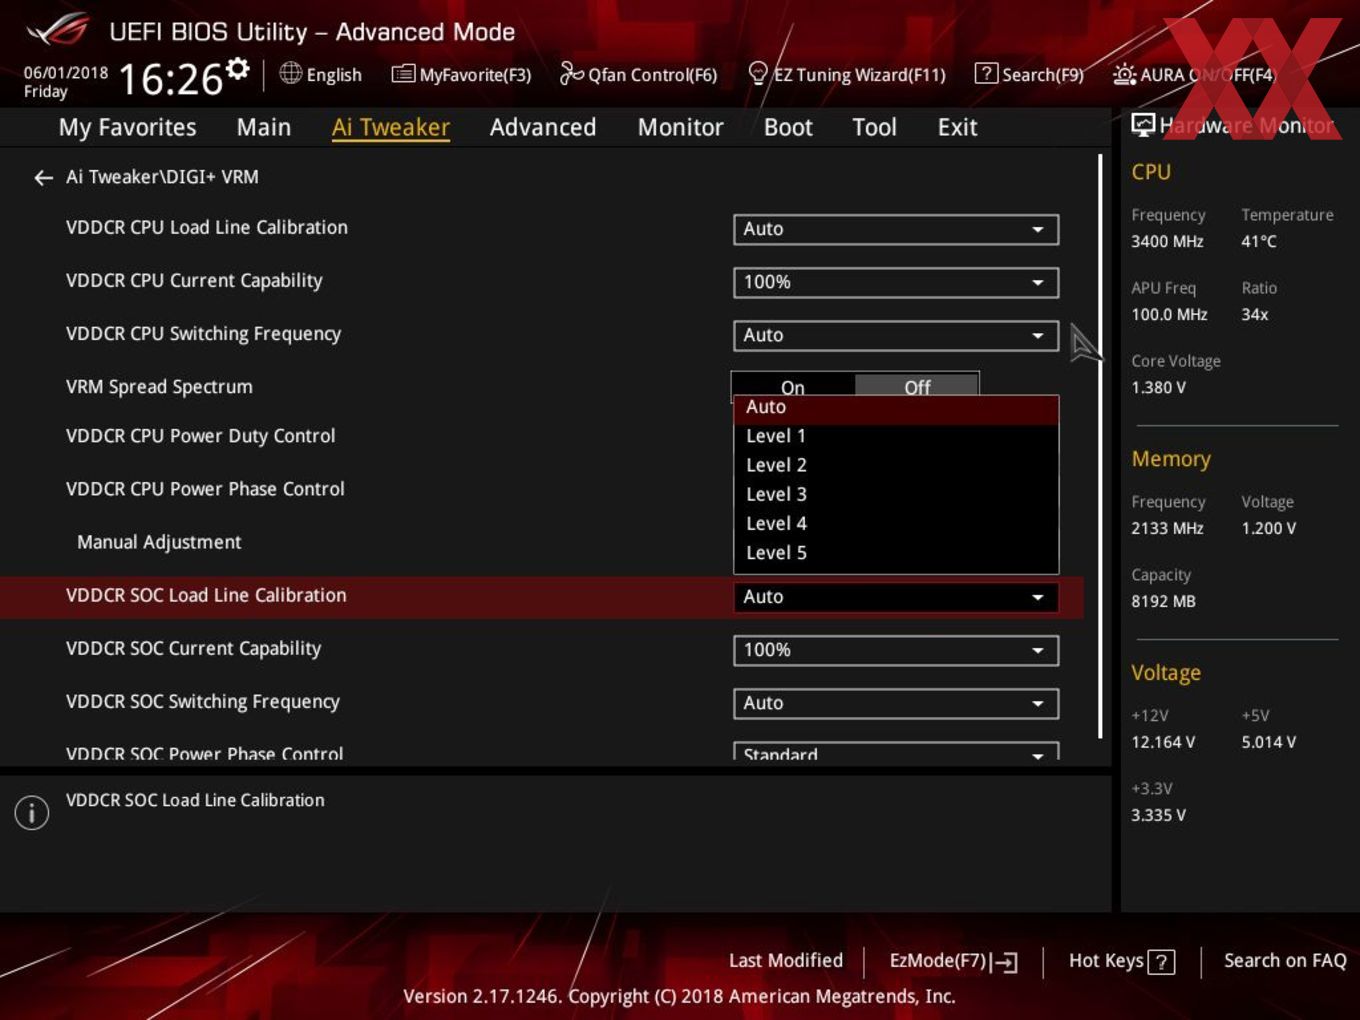The height and width of the screenshot is (1020, 1360).
Task: Open Qfan Control fan icon
Action: coord(571,73)
